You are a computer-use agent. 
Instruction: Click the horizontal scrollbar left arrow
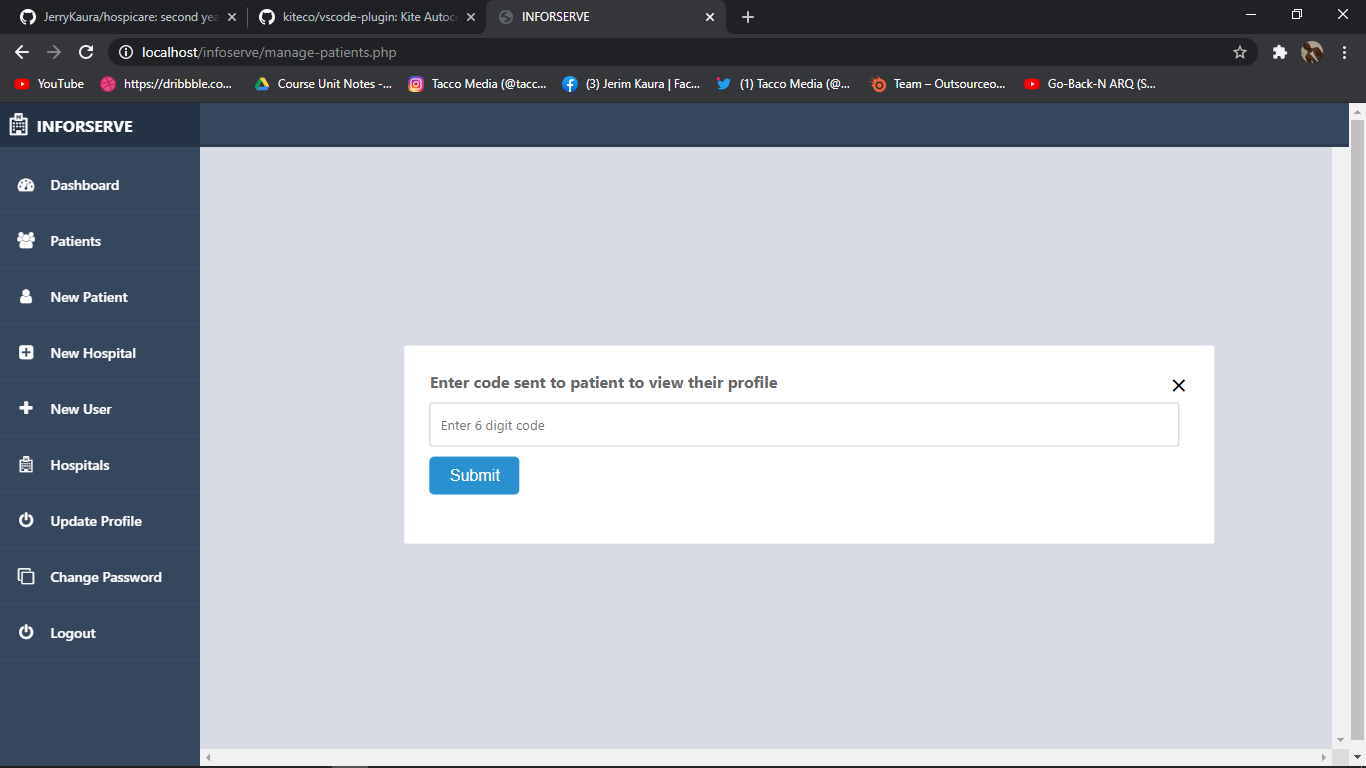point(208,758)
